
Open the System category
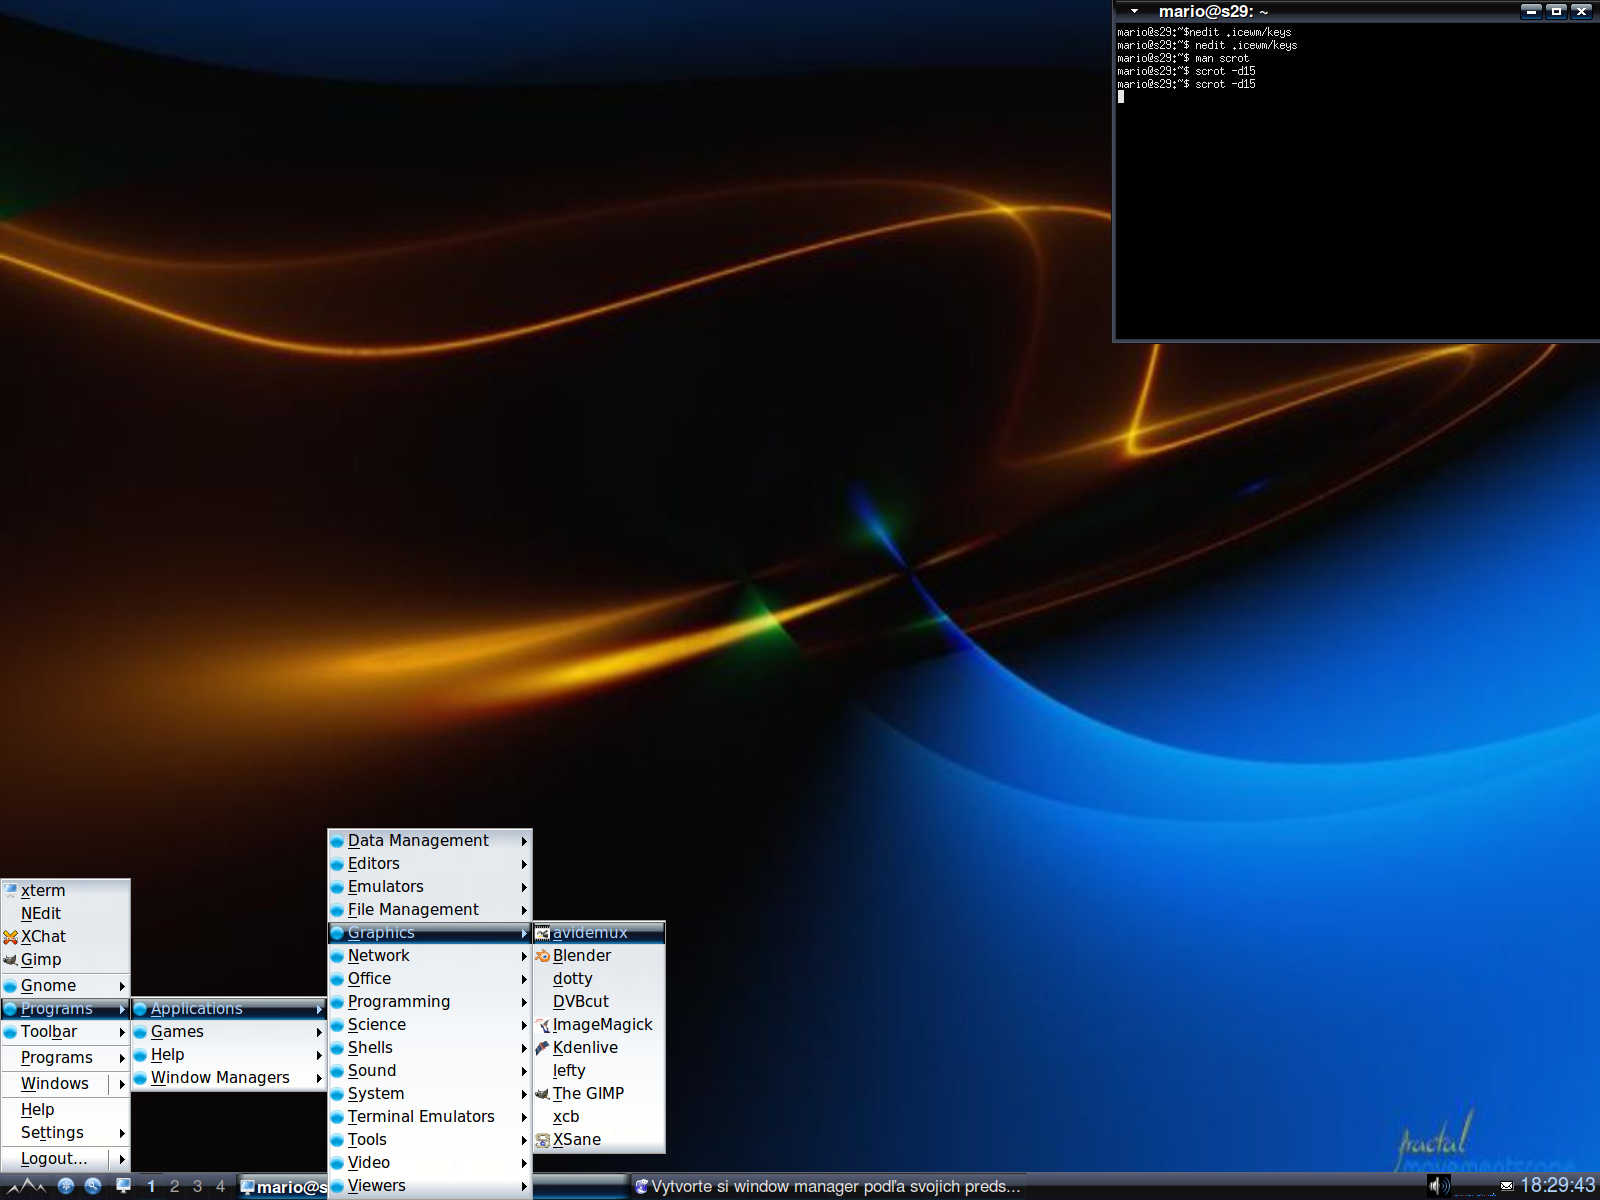tap(430, 1093)
